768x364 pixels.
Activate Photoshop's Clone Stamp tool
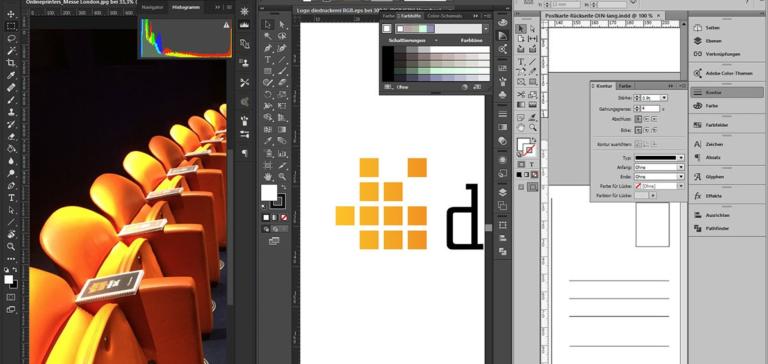tap(11, 112)
